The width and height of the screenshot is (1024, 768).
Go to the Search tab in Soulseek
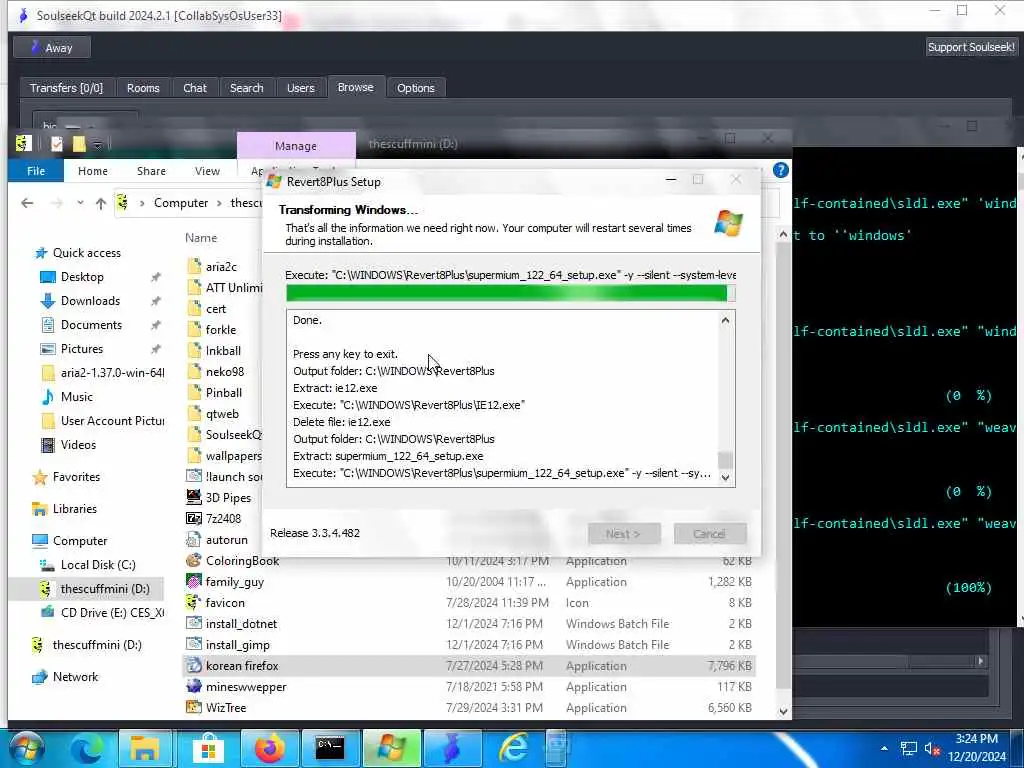click(x=246, y=88)
